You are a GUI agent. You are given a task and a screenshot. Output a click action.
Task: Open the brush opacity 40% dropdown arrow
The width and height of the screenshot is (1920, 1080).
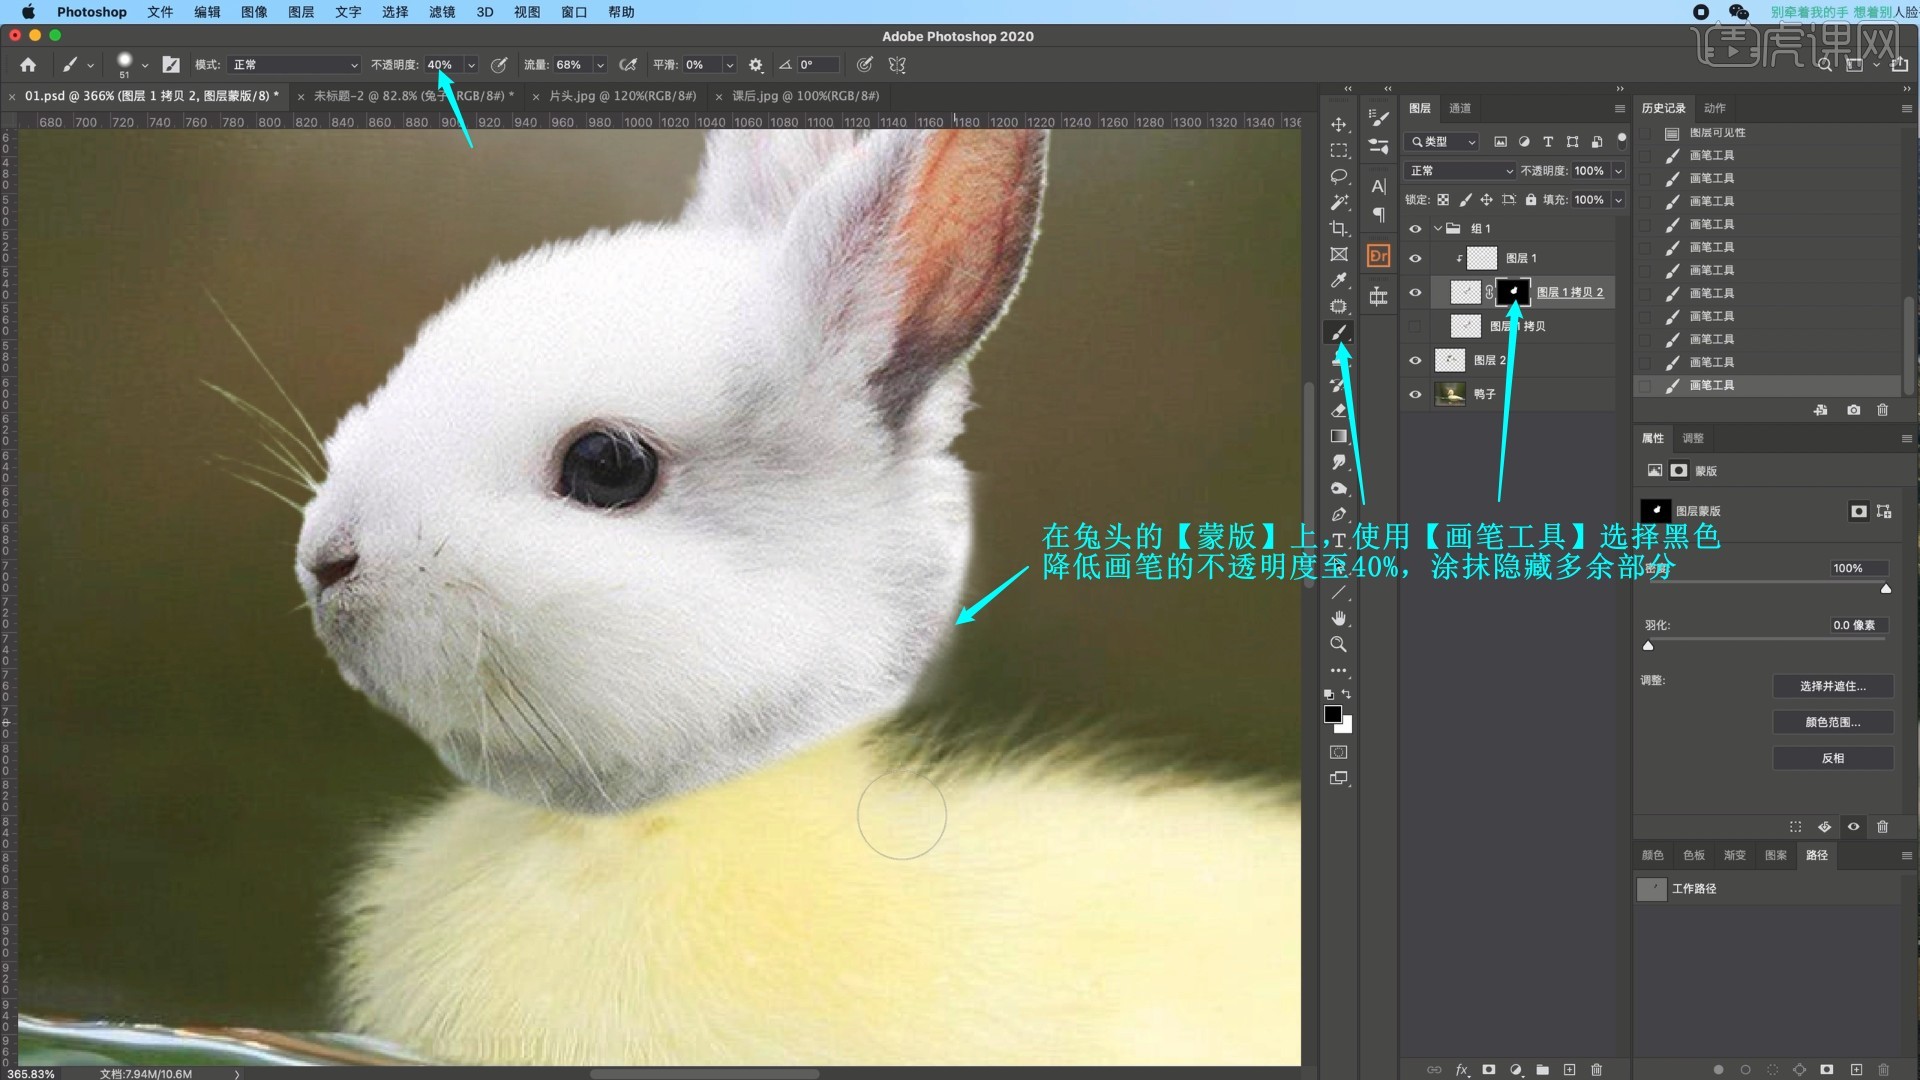pyautogui.click(x=471, y=65)
